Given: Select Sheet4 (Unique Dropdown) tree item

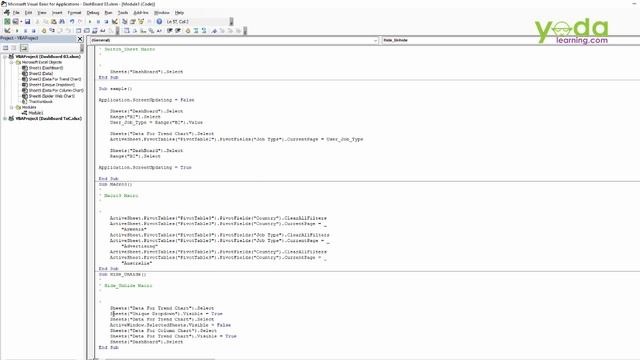Looking at the screenshot, I should click(x=51, y=85).
